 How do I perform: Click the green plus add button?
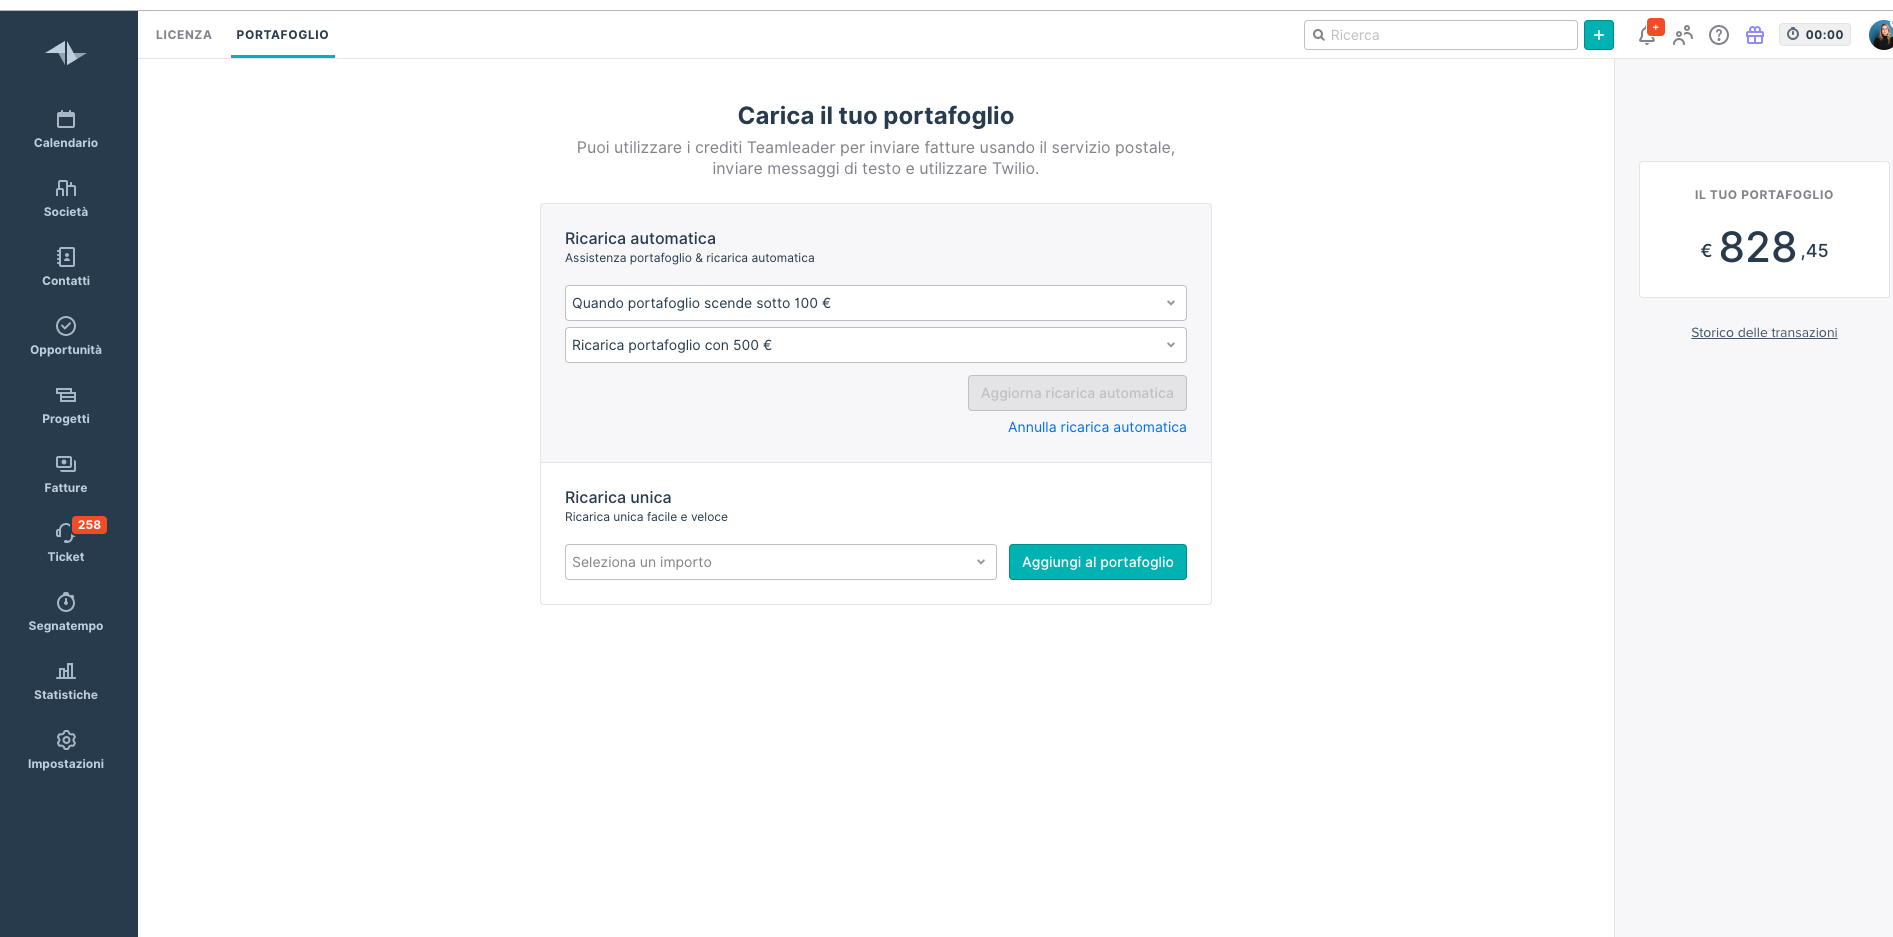point(1599,35)
